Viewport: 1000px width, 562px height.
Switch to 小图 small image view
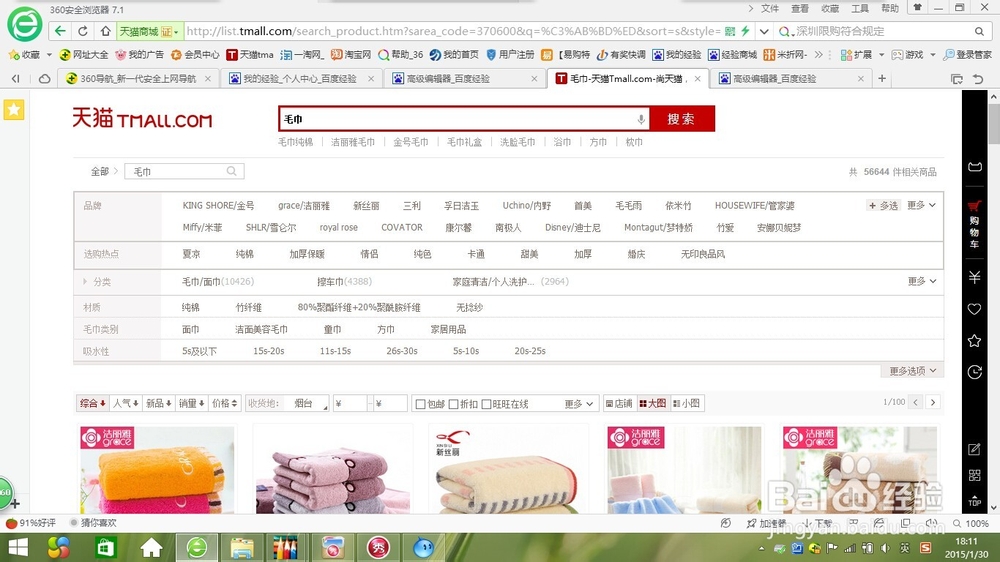point(686,403)
